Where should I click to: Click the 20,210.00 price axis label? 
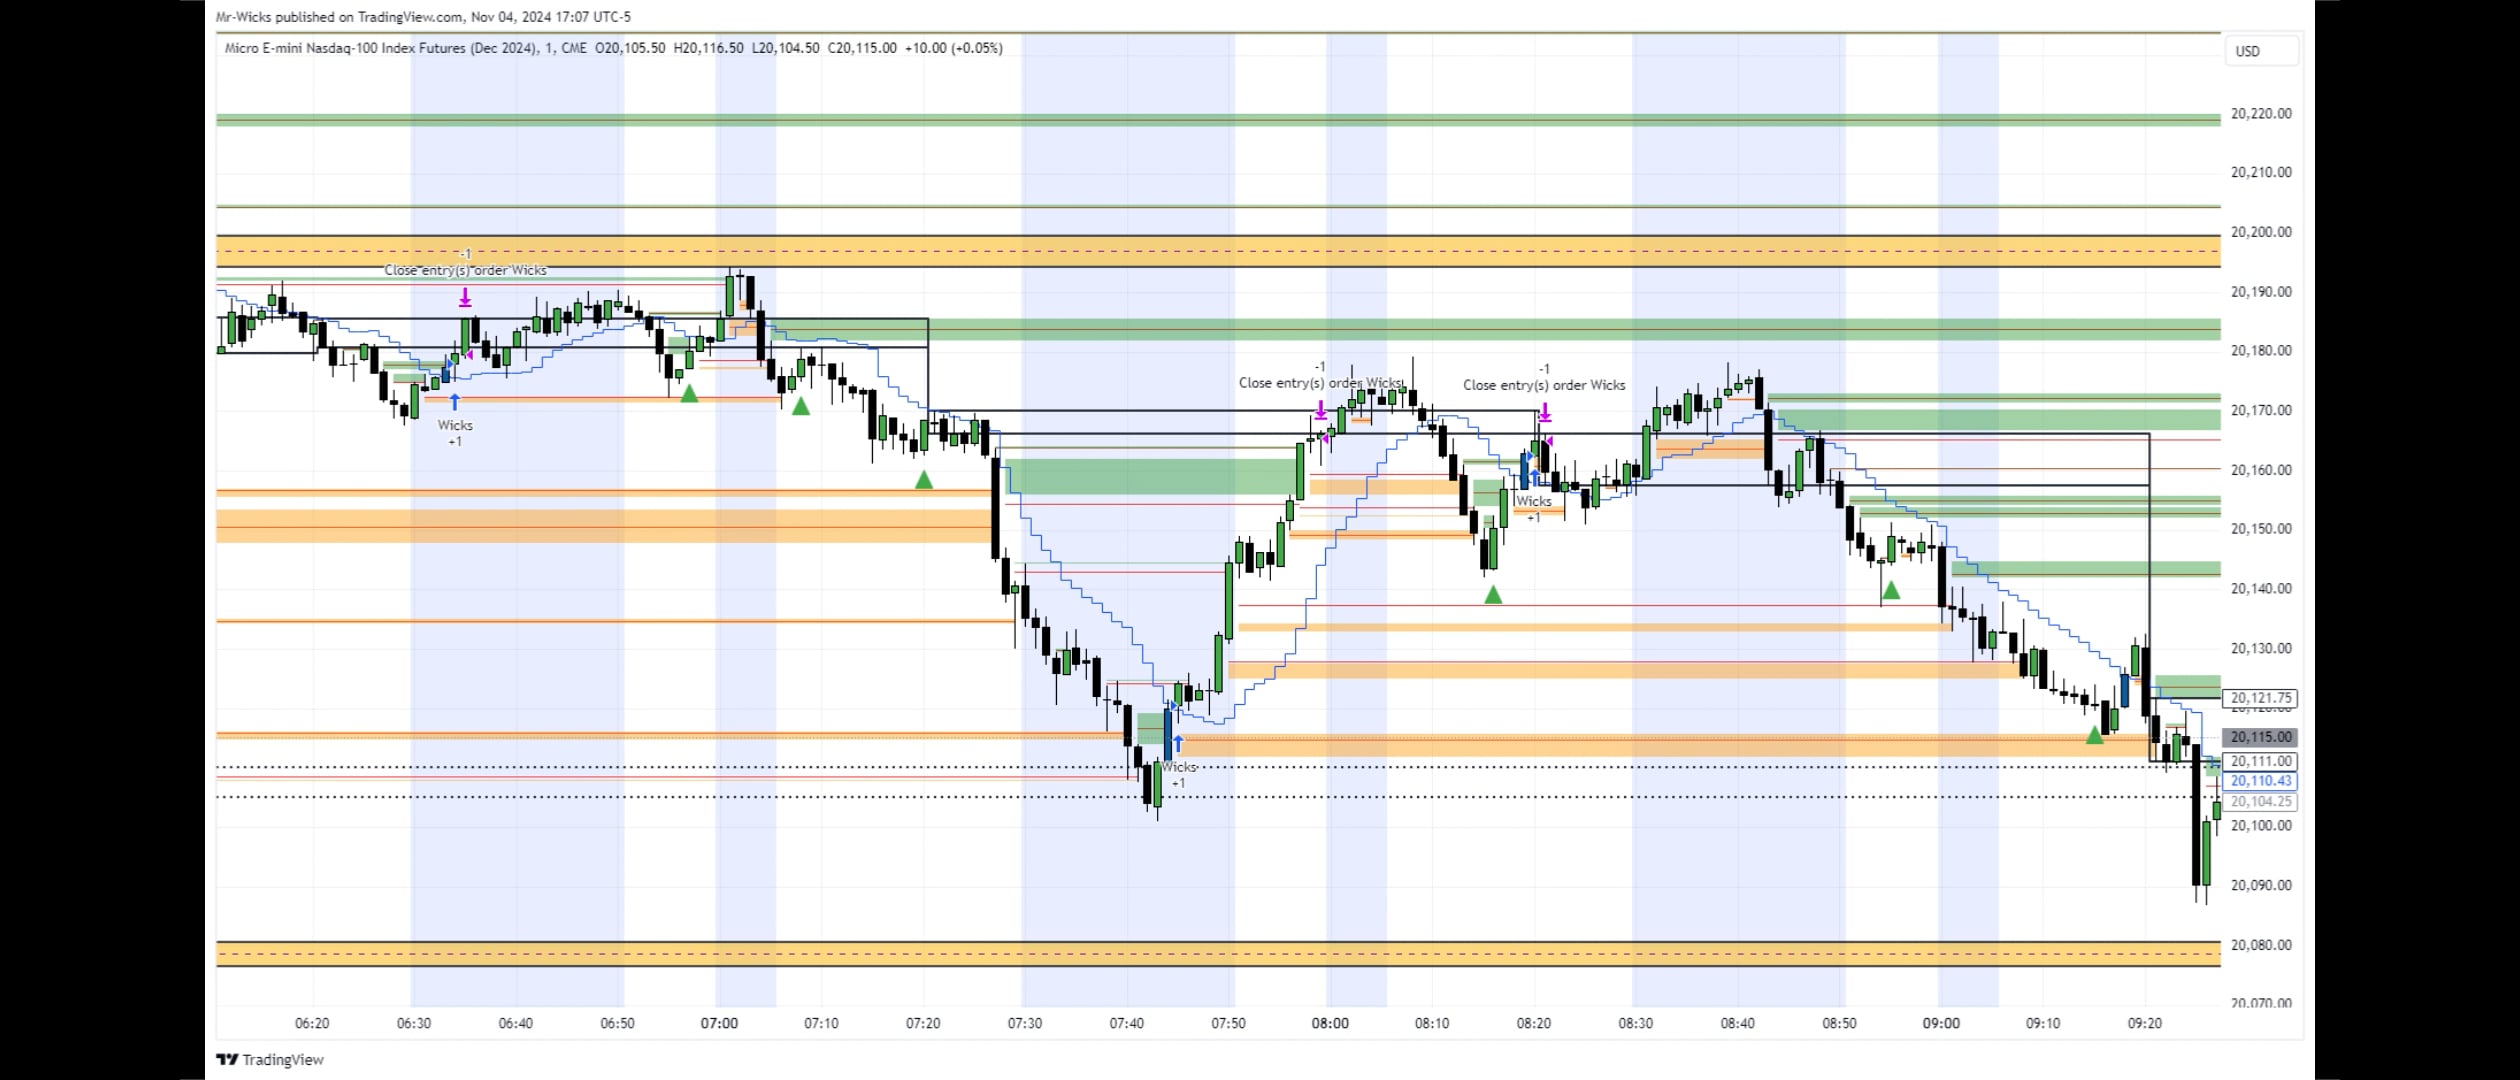tap(2261, 173)
